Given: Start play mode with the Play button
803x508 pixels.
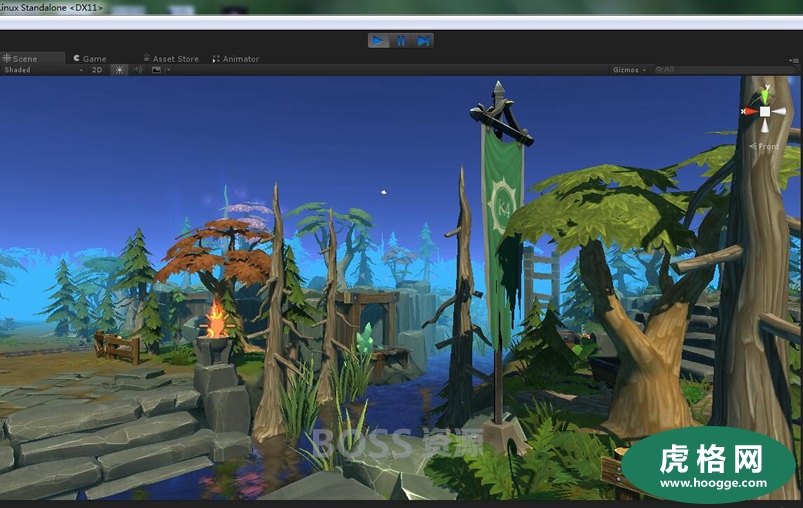Looking at the screenshot, I should coord(378,40).
